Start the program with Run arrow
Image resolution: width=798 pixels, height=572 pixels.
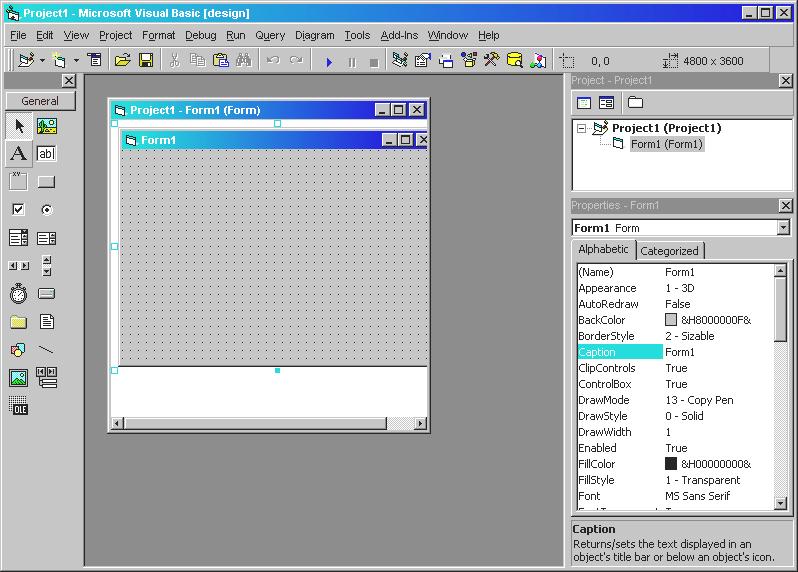pyautogui.click(x=329, y=62)
